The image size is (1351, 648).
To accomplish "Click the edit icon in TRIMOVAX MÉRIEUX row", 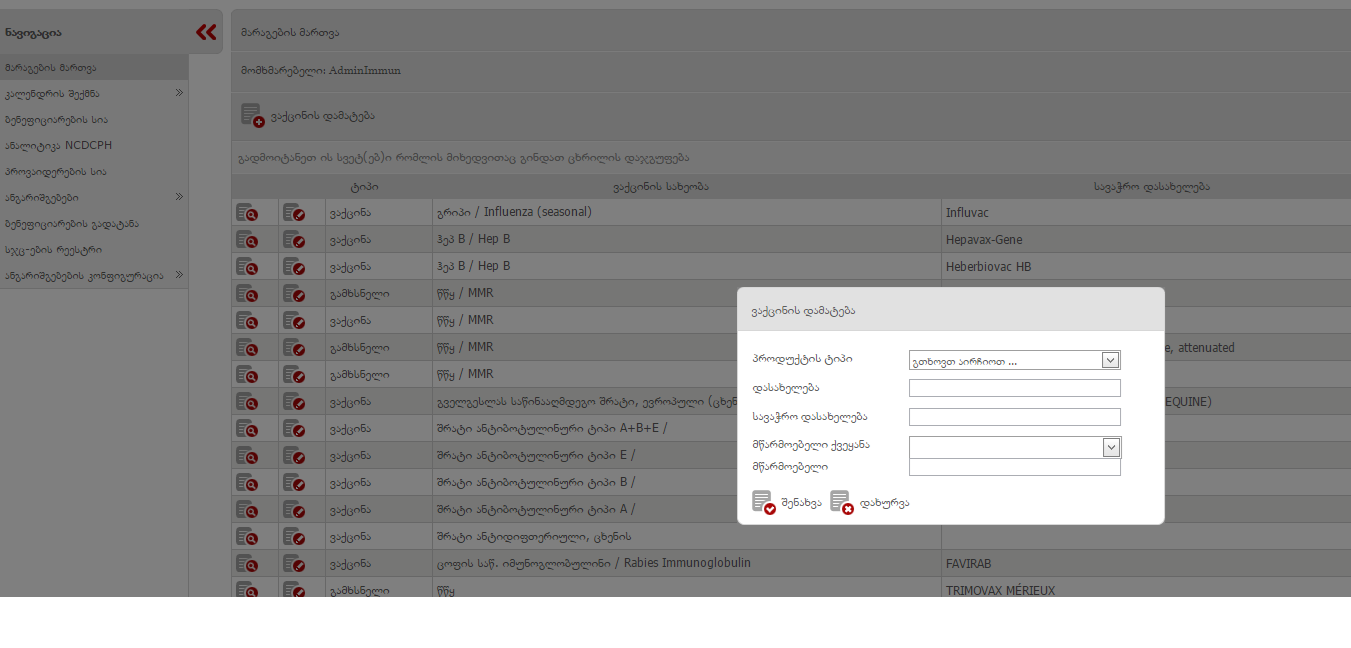I will click(294, 590).
